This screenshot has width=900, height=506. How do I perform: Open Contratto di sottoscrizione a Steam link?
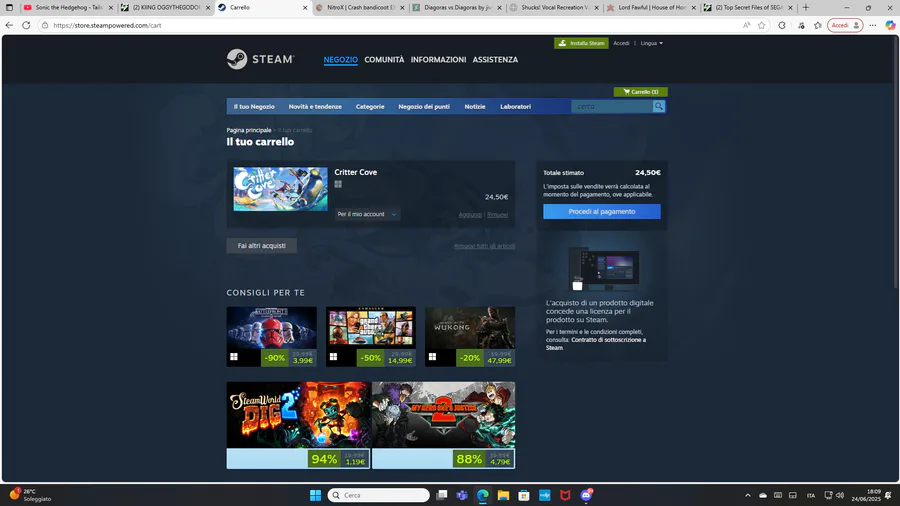(x=595, y=344)
